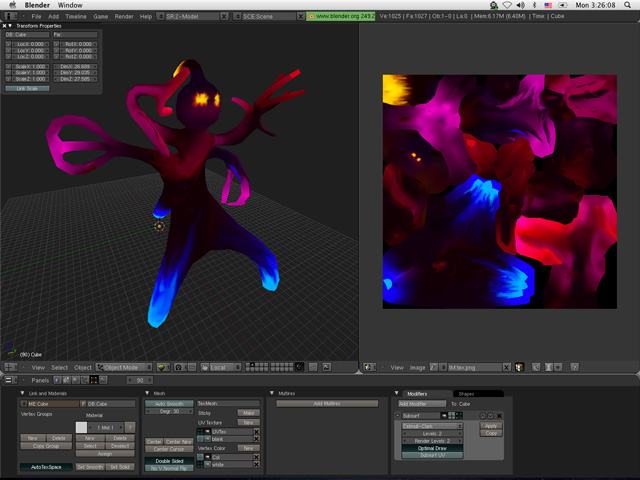
Task: Toggle Optimal Draw in Subsurf modifier
Action: pos(432,449)
